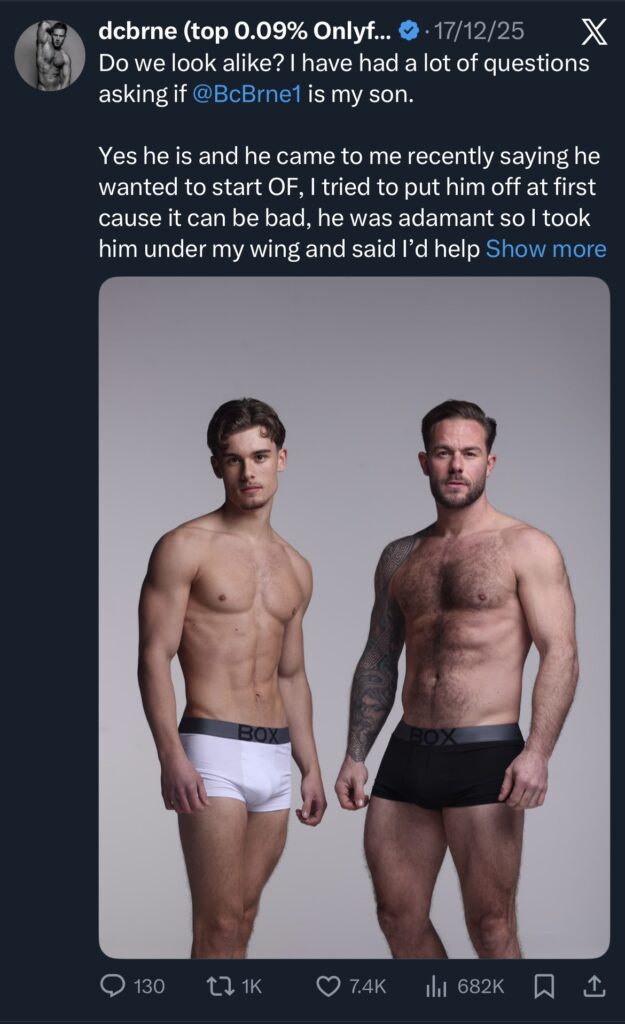The height and width of the screenshot is (1024, 625).
Task: Click the X logo in the post header
Action: click(594, 31)
